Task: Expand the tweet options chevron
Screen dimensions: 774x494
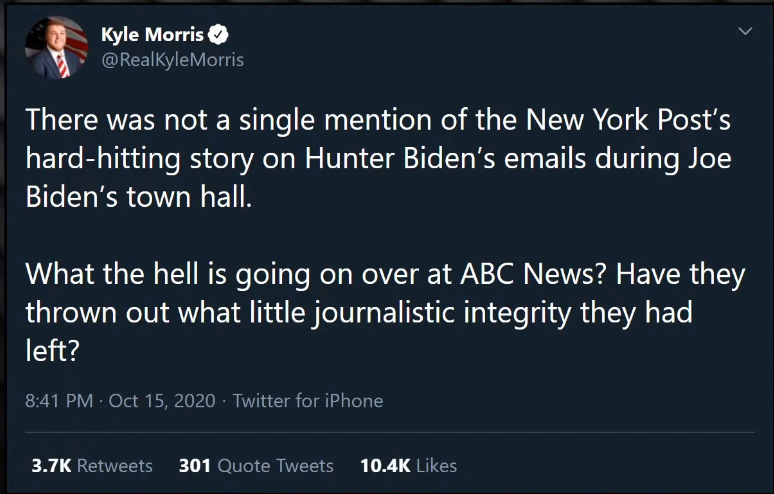Action: (x=743, y=32)
